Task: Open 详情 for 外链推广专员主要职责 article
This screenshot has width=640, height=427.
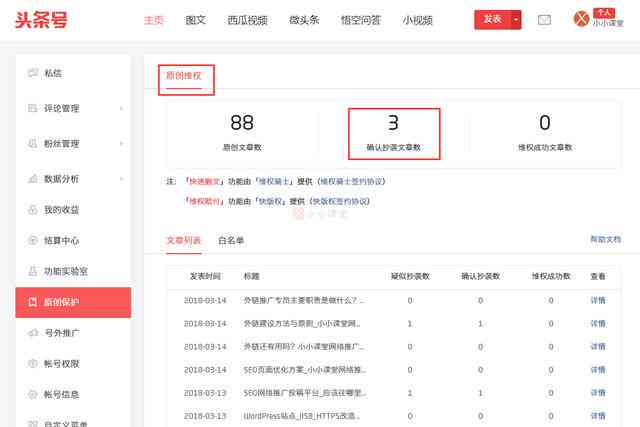Action: pyautogui.click(x=598, y=300)
